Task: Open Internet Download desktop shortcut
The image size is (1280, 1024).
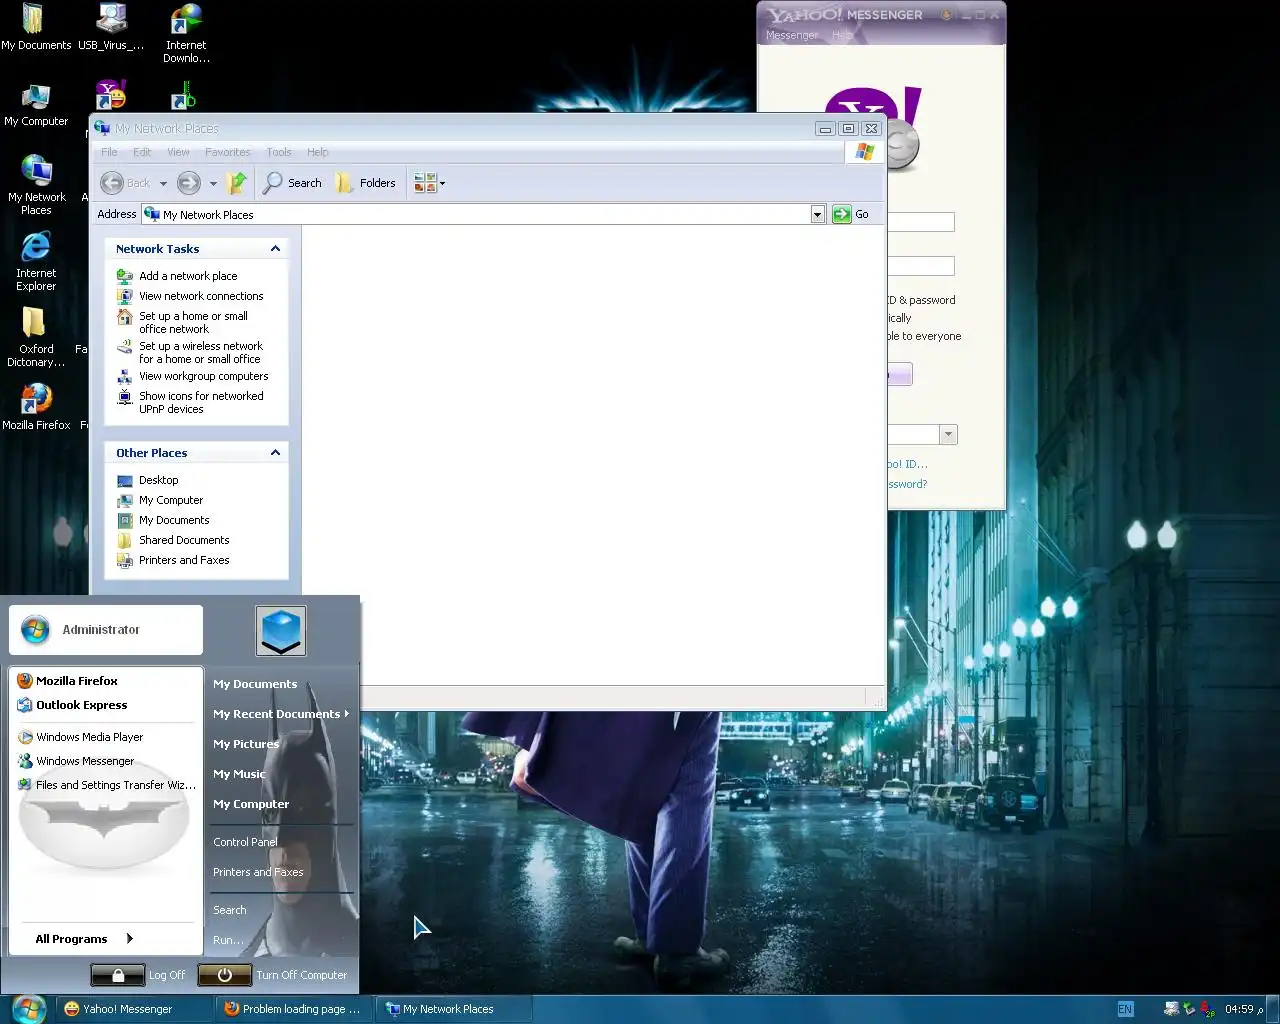Action: 186,33
